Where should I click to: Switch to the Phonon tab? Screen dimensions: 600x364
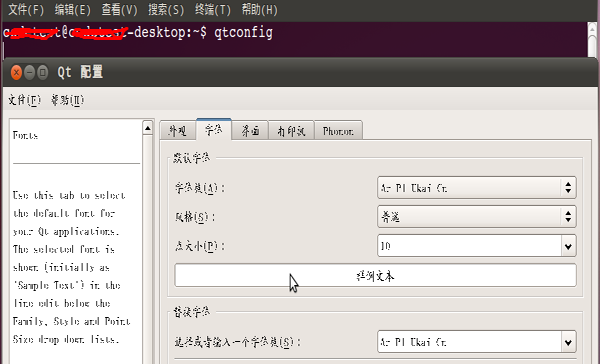tap(338, 131)
